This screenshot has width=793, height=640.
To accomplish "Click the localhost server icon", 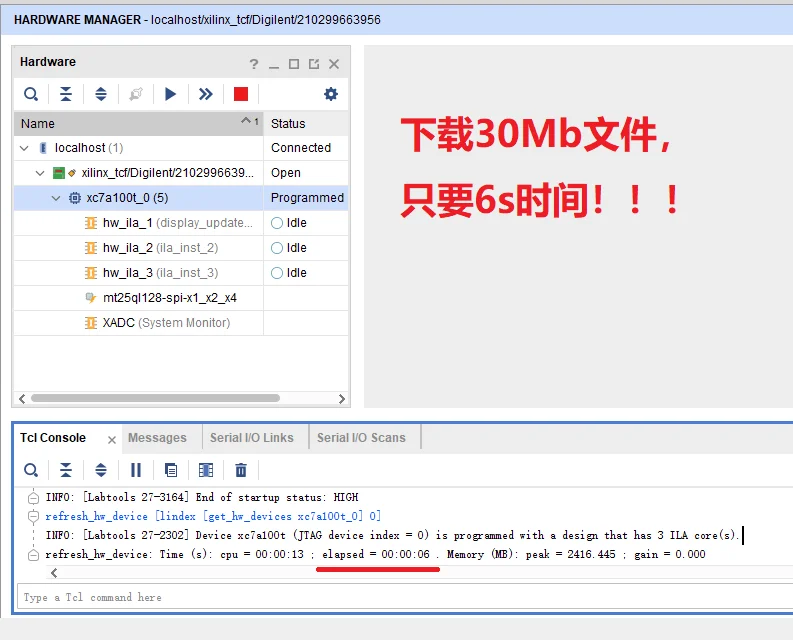I will (x=43, y=148).
